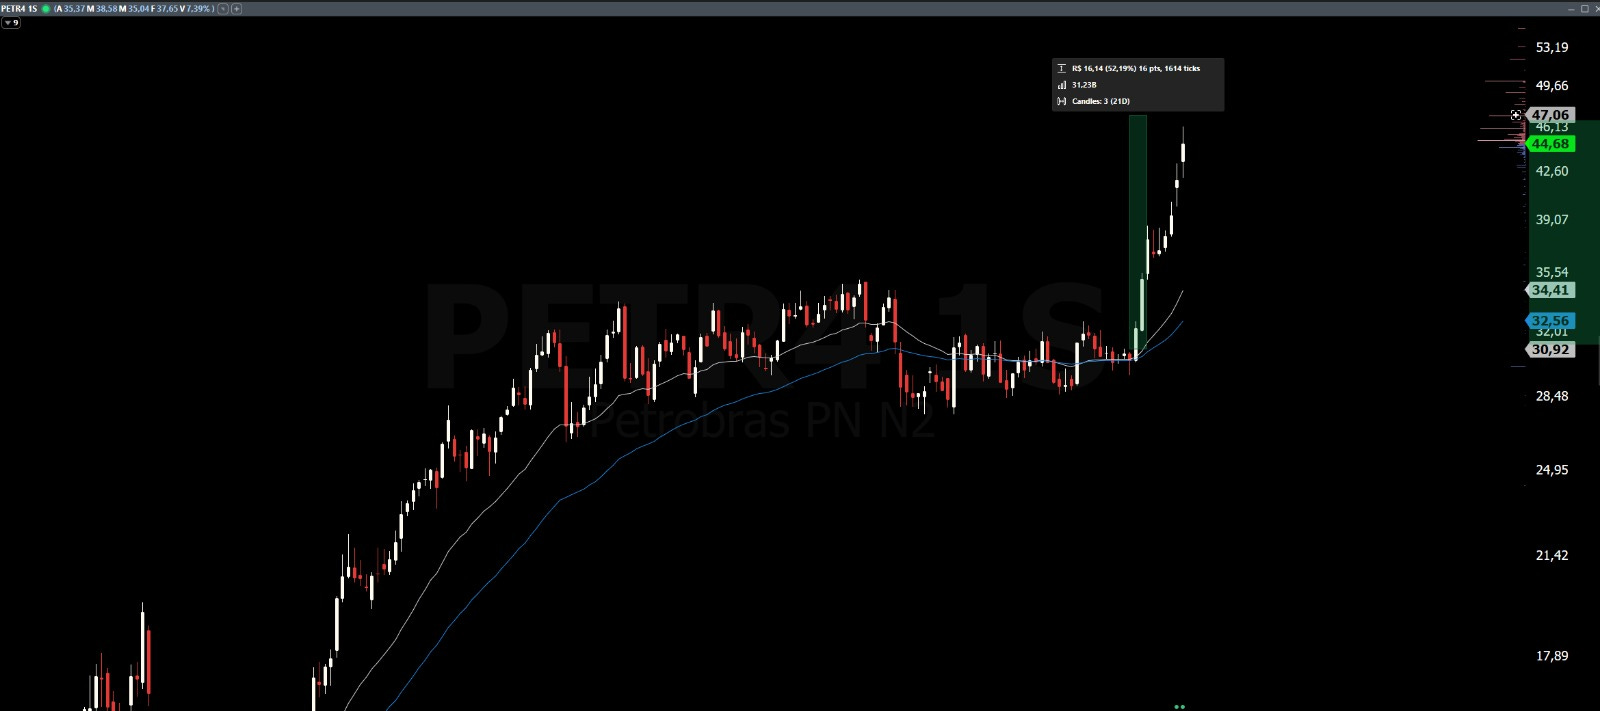Click the green connection status dot
This screenshot has height=711, width=1600.
point(46,8)
